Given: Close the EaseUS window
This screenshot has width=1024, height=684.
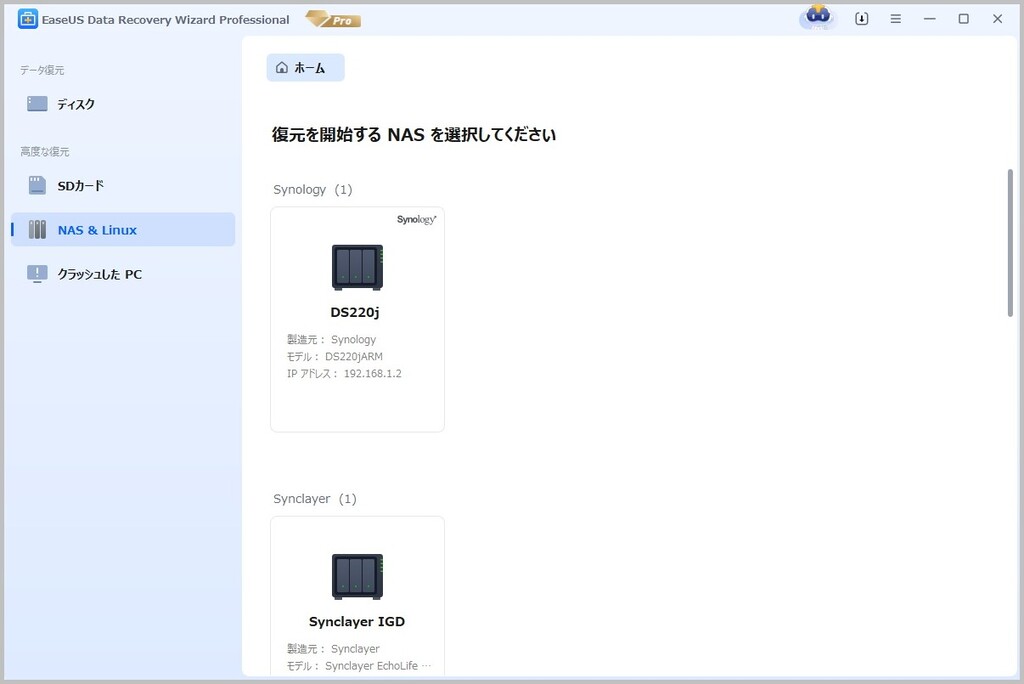Looking at the screenshot, I should (x=997, y=19).
